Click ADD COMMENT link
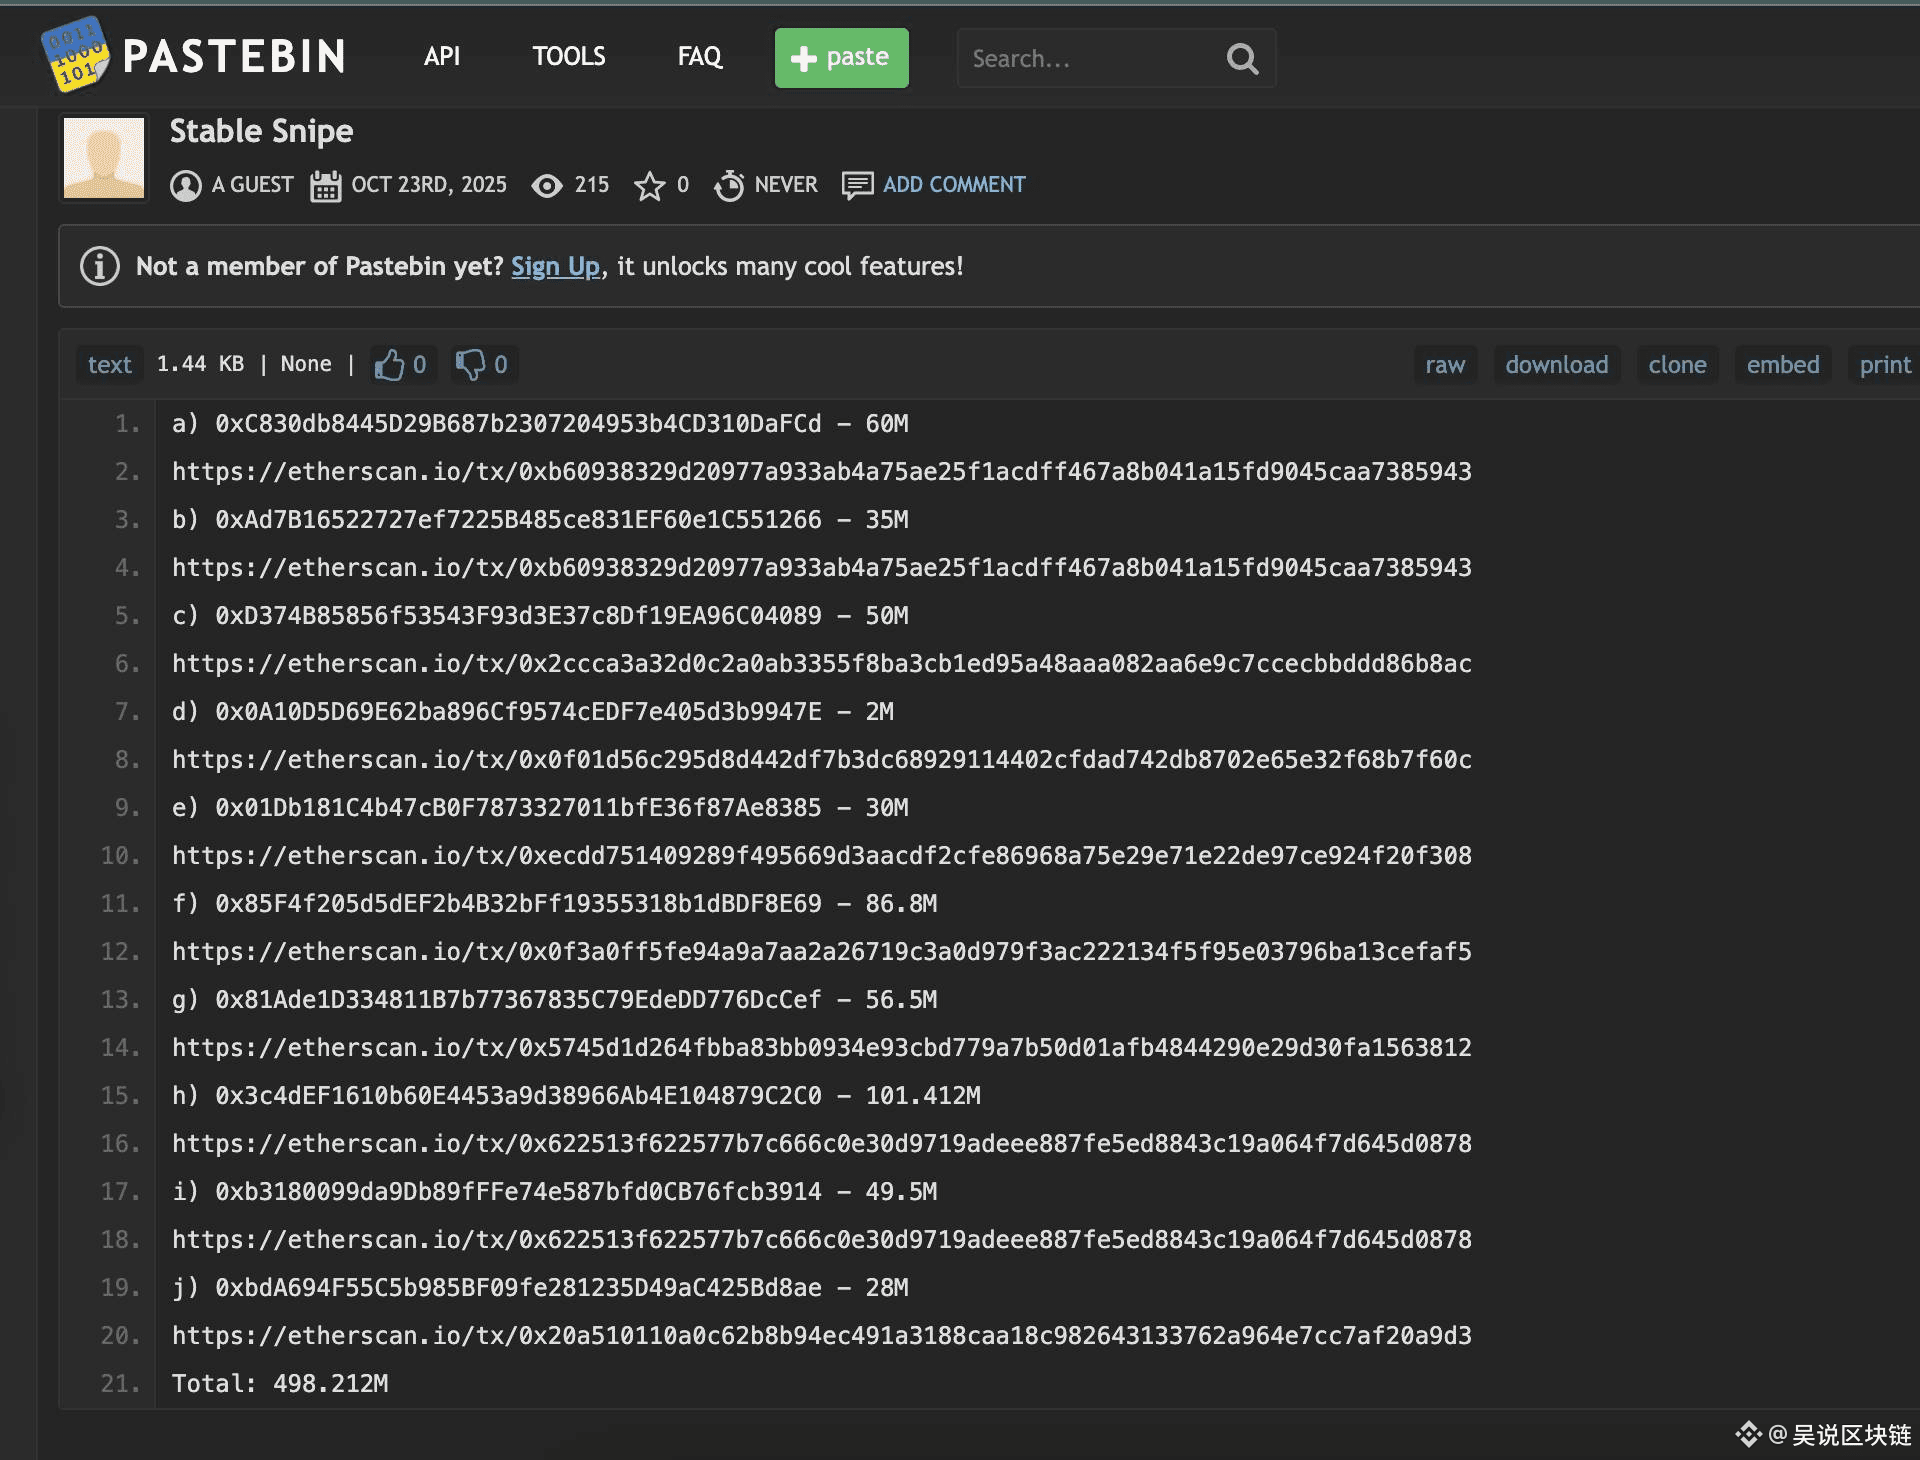The width and height of the screenshot is (1920, 1460). [954, 185]
